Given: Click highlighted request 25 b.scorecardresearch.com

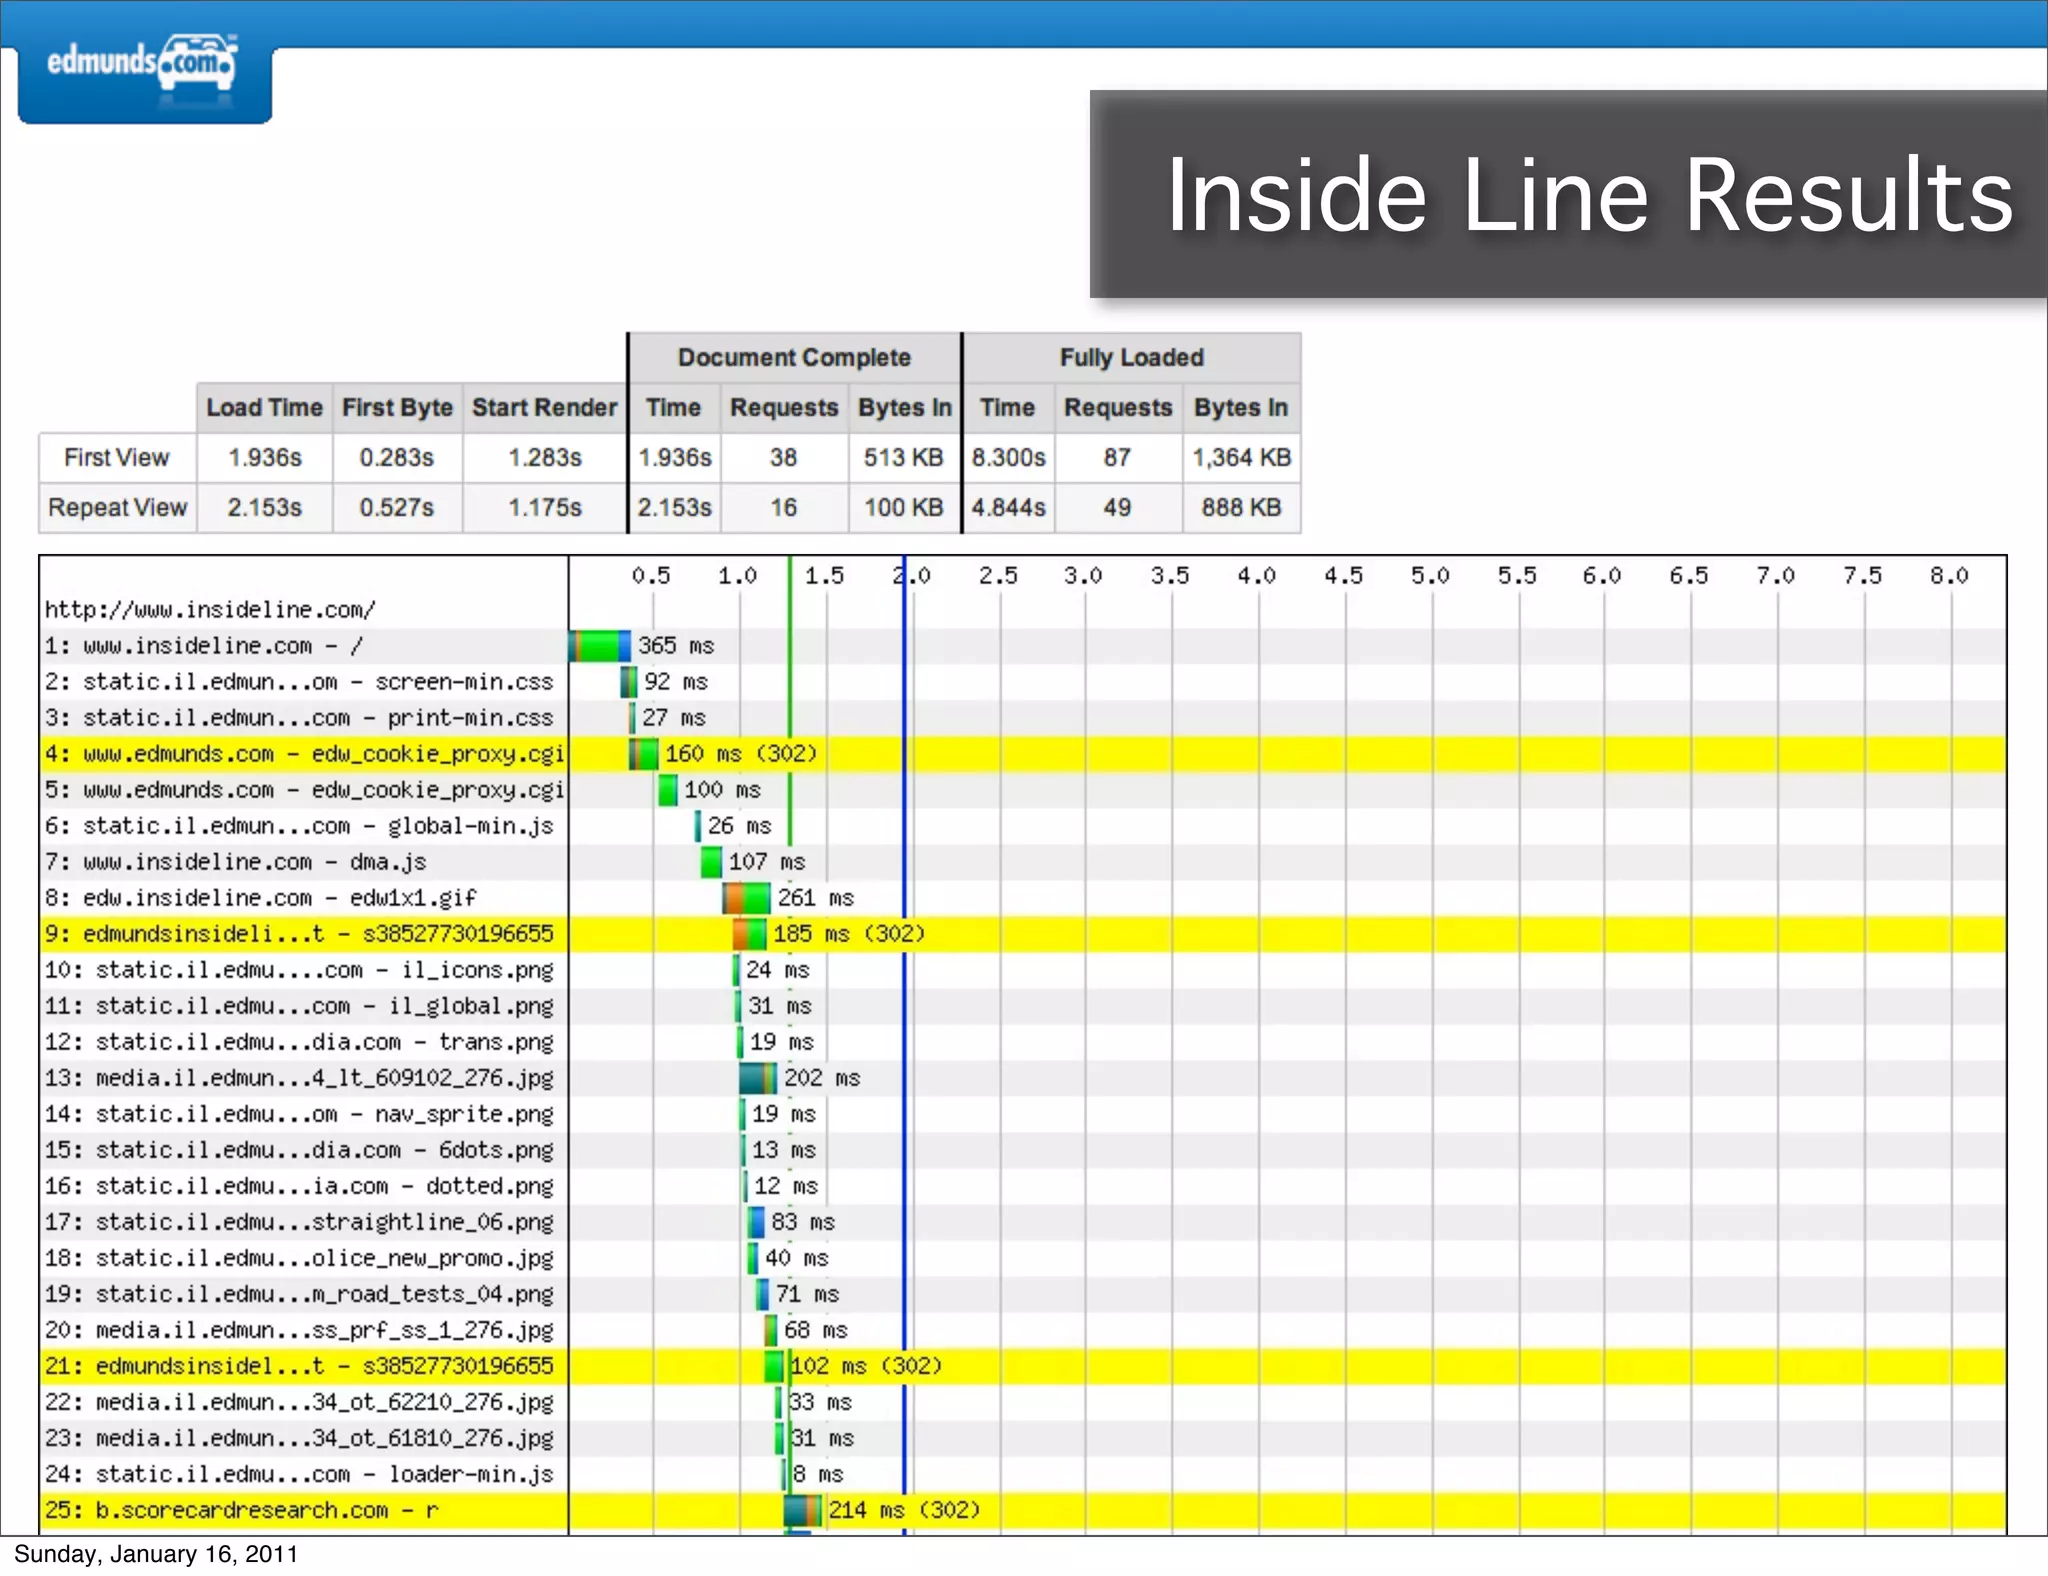Looking at the screenshot, I should 1022,1509.
